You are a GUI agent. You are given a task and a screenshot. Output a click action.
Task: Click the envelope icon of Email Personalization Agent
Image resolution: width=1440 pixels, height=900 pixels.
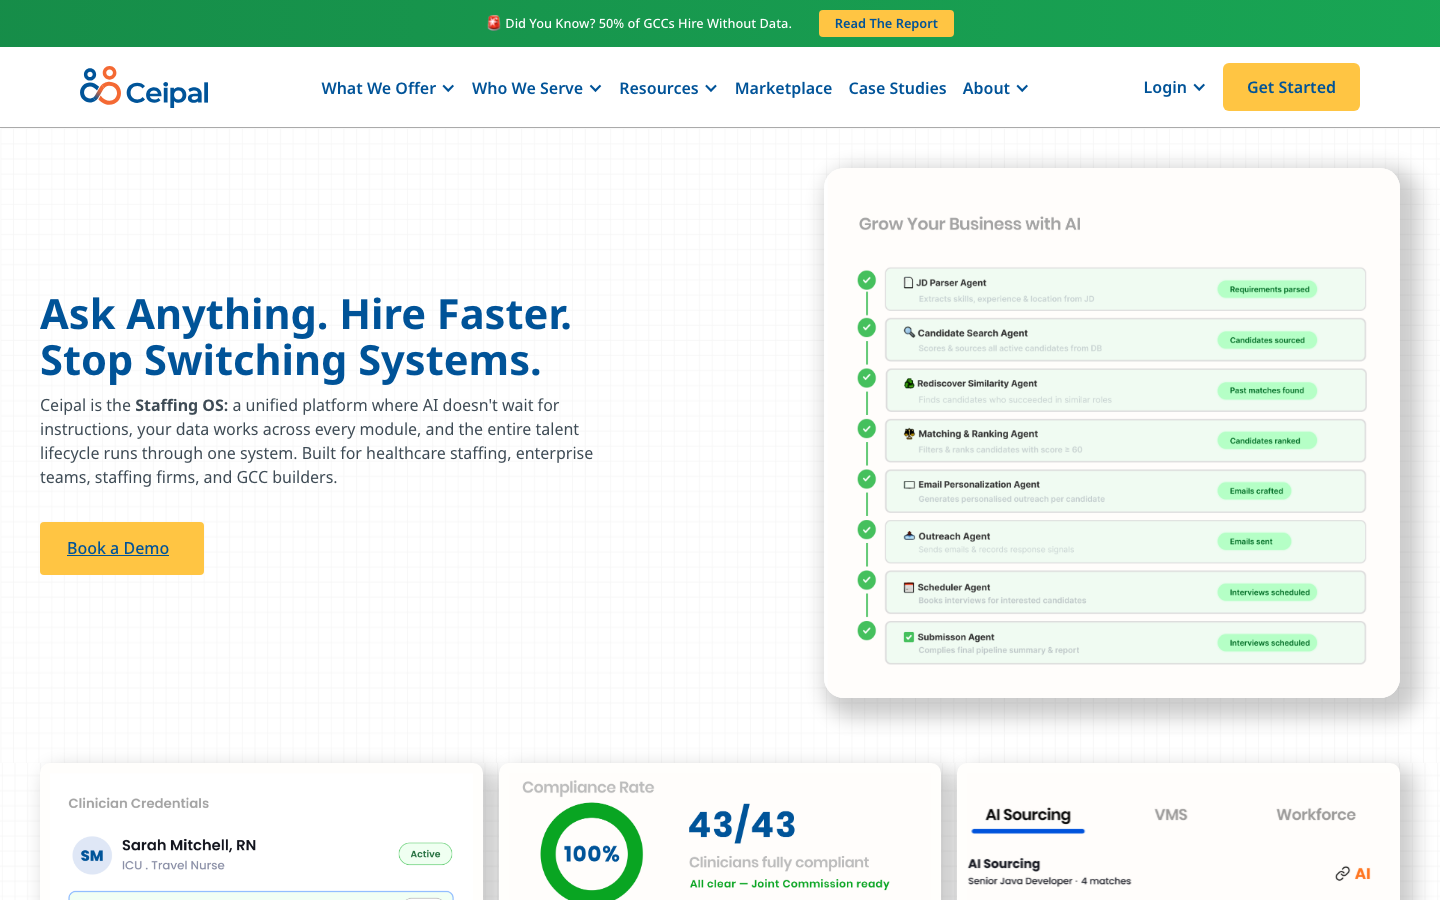[x=909, y=485]
